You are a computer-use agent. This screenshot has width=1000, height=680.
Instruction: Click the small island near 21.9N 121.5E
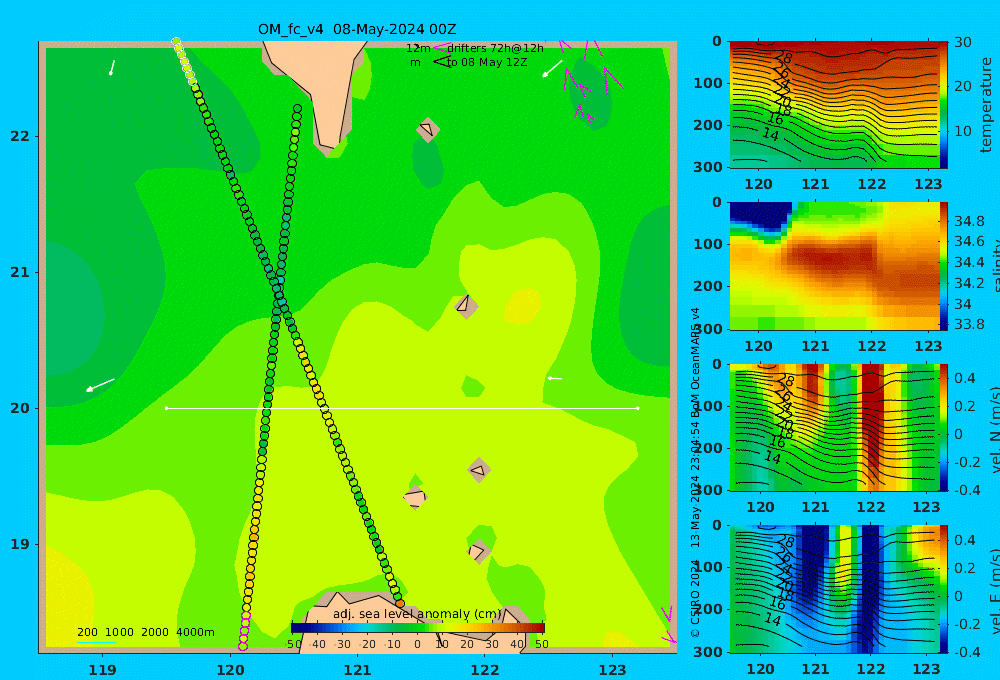coord(428,129)
